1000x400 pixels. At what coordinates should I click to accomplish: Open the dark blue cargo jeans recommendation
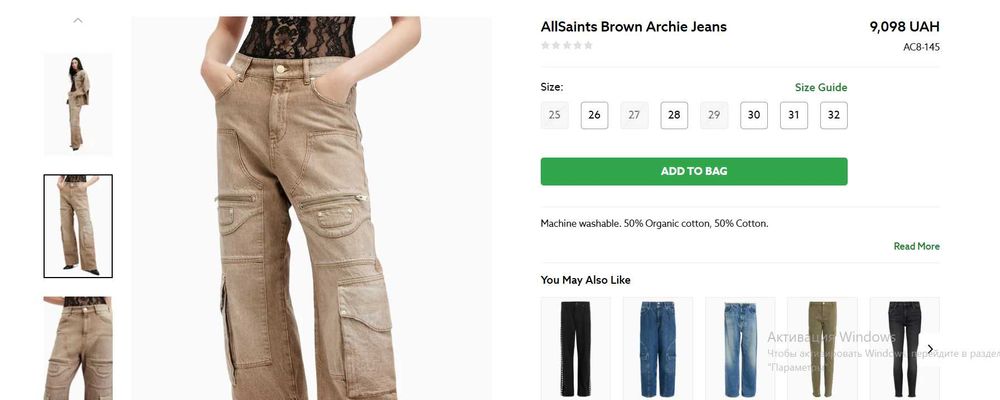point(658,348)
